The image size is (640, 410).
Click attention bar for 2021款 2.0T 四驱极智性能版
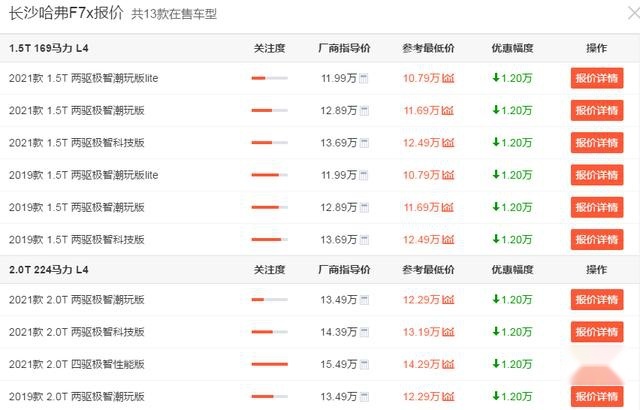pyautogui.click(x=269, y=364)
